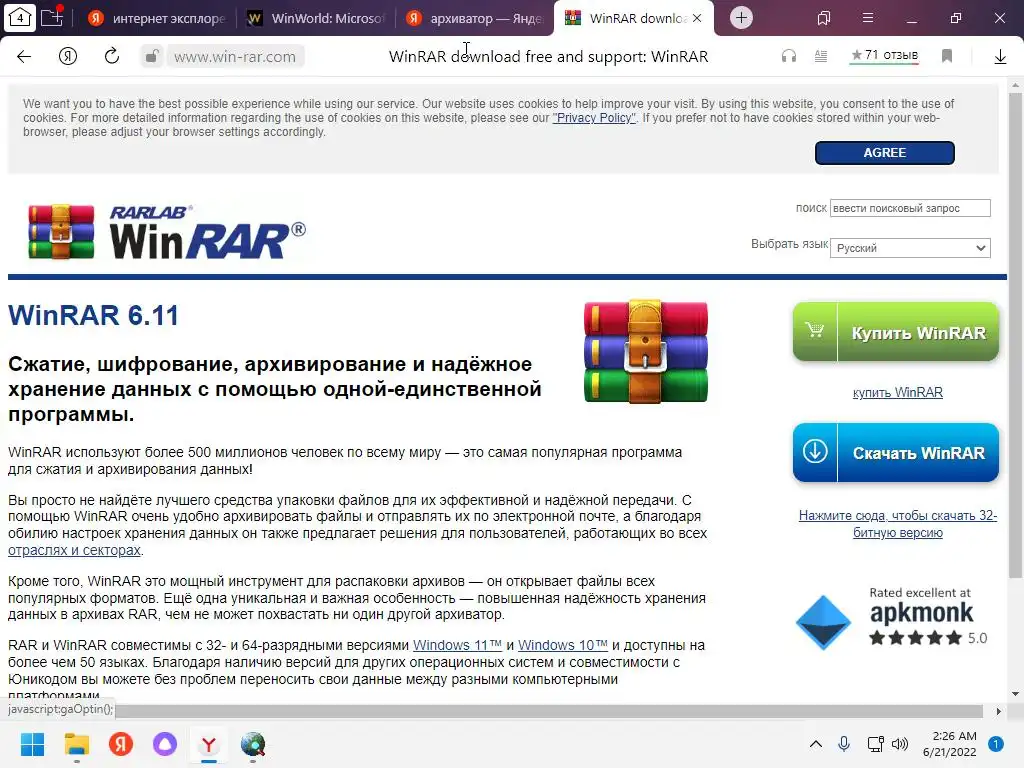Click the AGREE cookies button

(885, 153)
